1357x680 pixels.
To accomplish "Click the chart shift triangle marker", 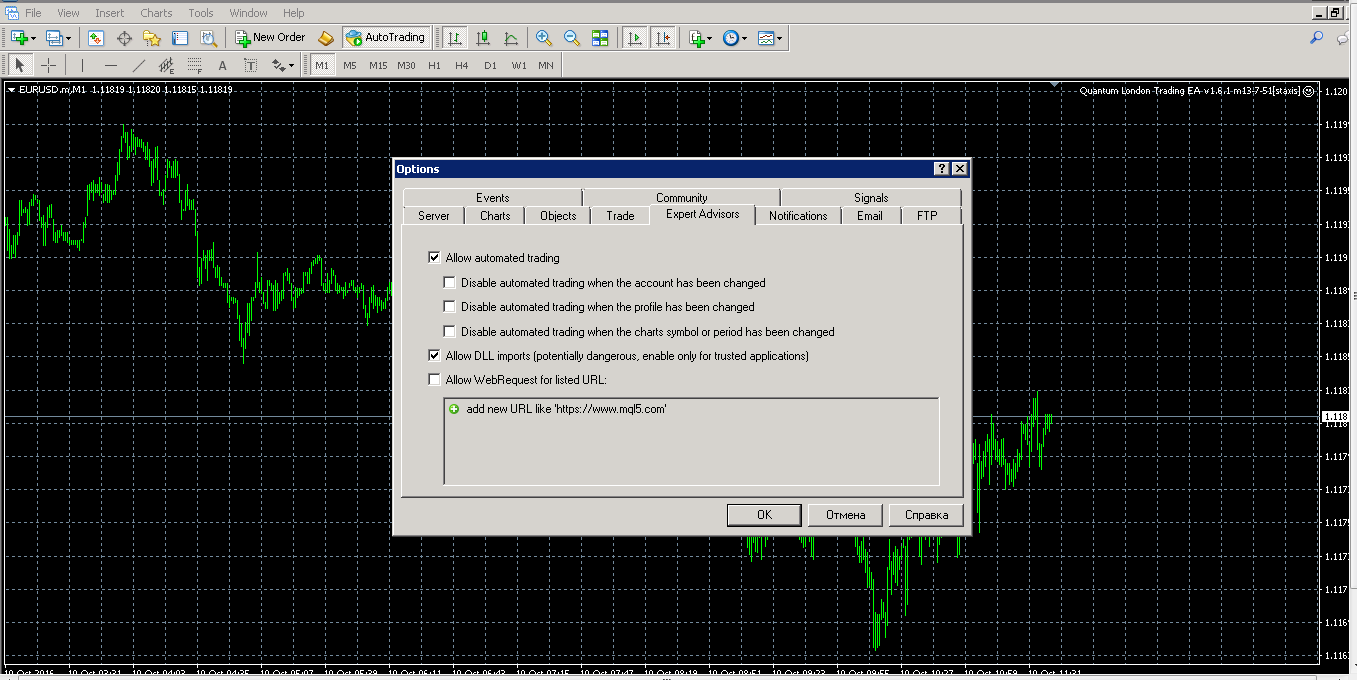I will 1055,84.
